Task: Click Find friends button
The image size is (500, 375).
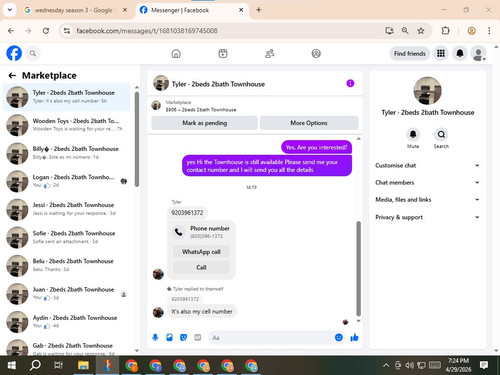Action: 410,53
